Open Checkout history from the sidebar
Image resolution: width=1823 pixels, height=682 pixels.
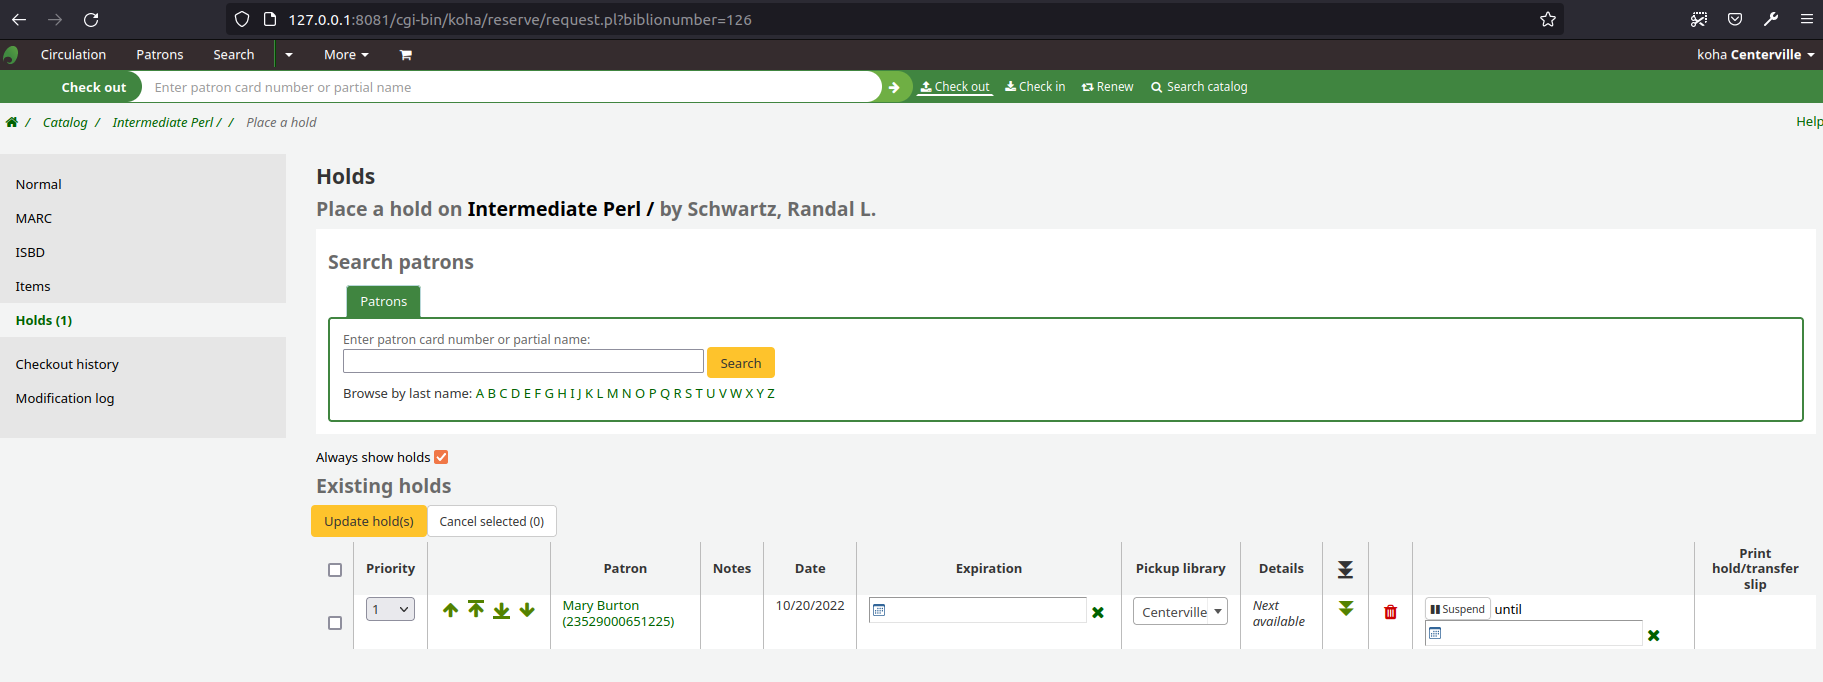click(67, 364)
